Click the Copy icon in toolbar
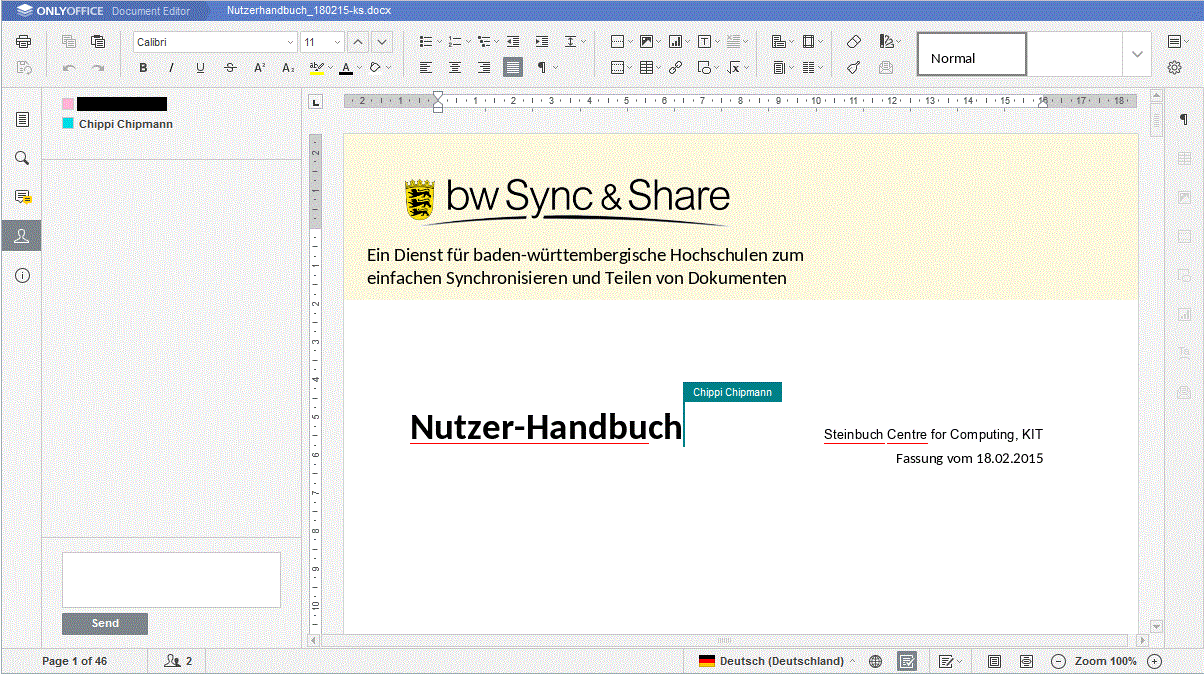Screen dimensions: 1204x676 [69, 41]
